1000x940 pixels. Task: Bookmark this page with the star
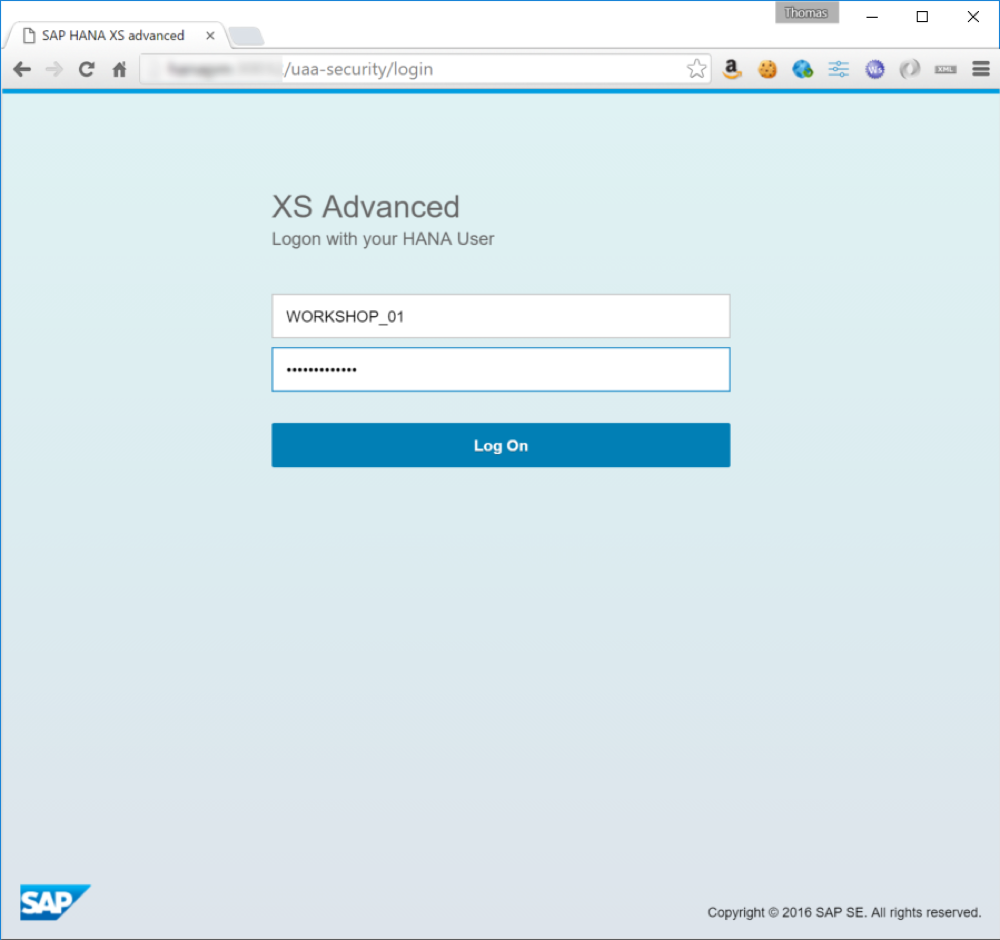tap(696, 69)
